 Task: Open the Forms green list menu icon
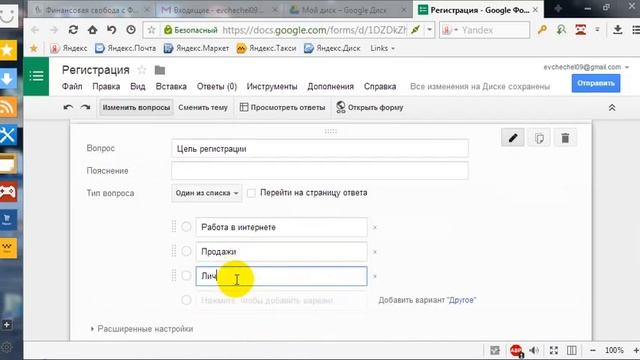(x=36, y=76)
